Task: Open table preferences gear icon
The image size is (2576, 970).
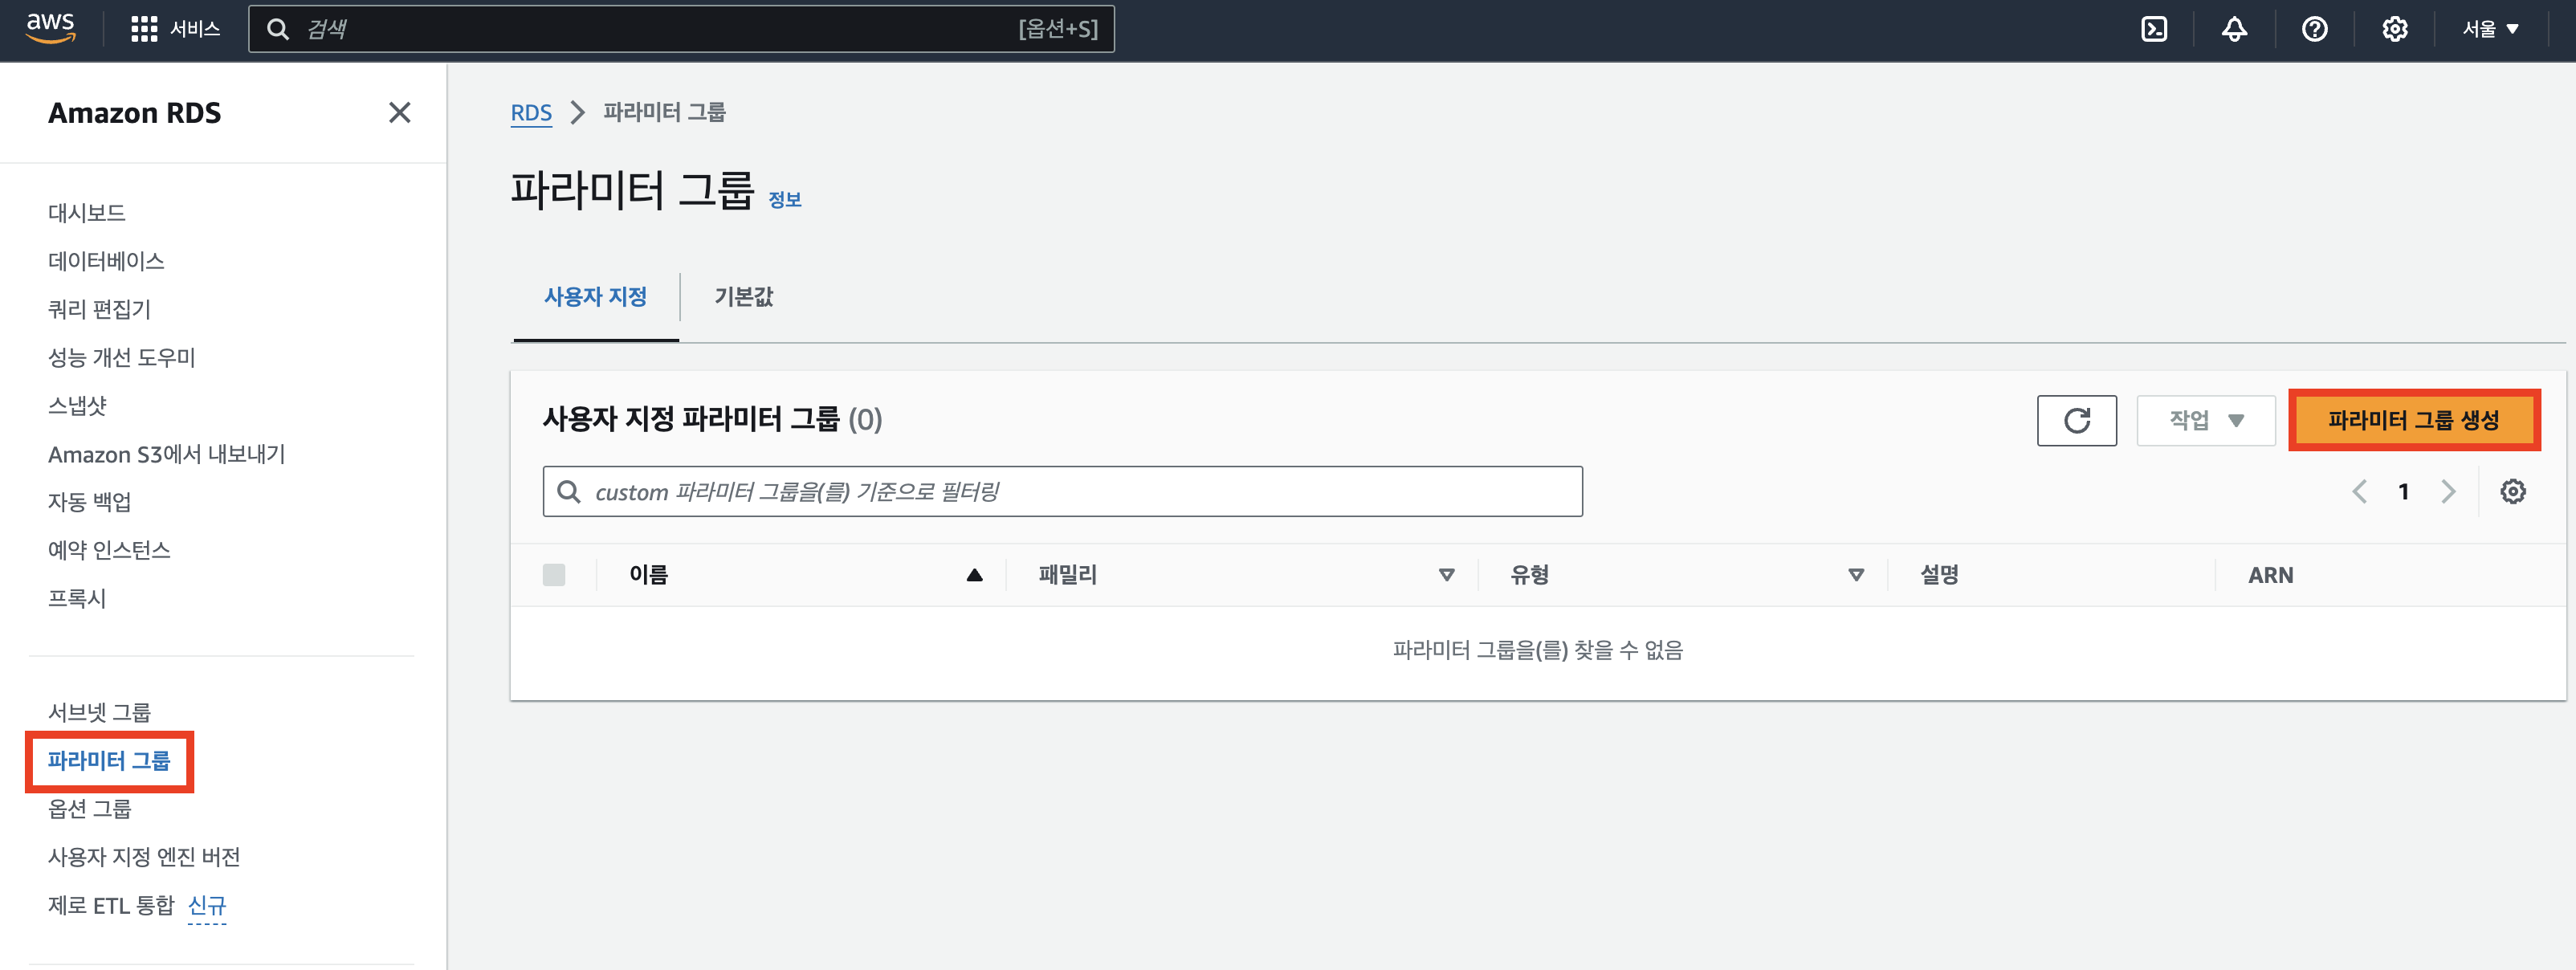Action: pyautogui.click(x=2512, y=491)
